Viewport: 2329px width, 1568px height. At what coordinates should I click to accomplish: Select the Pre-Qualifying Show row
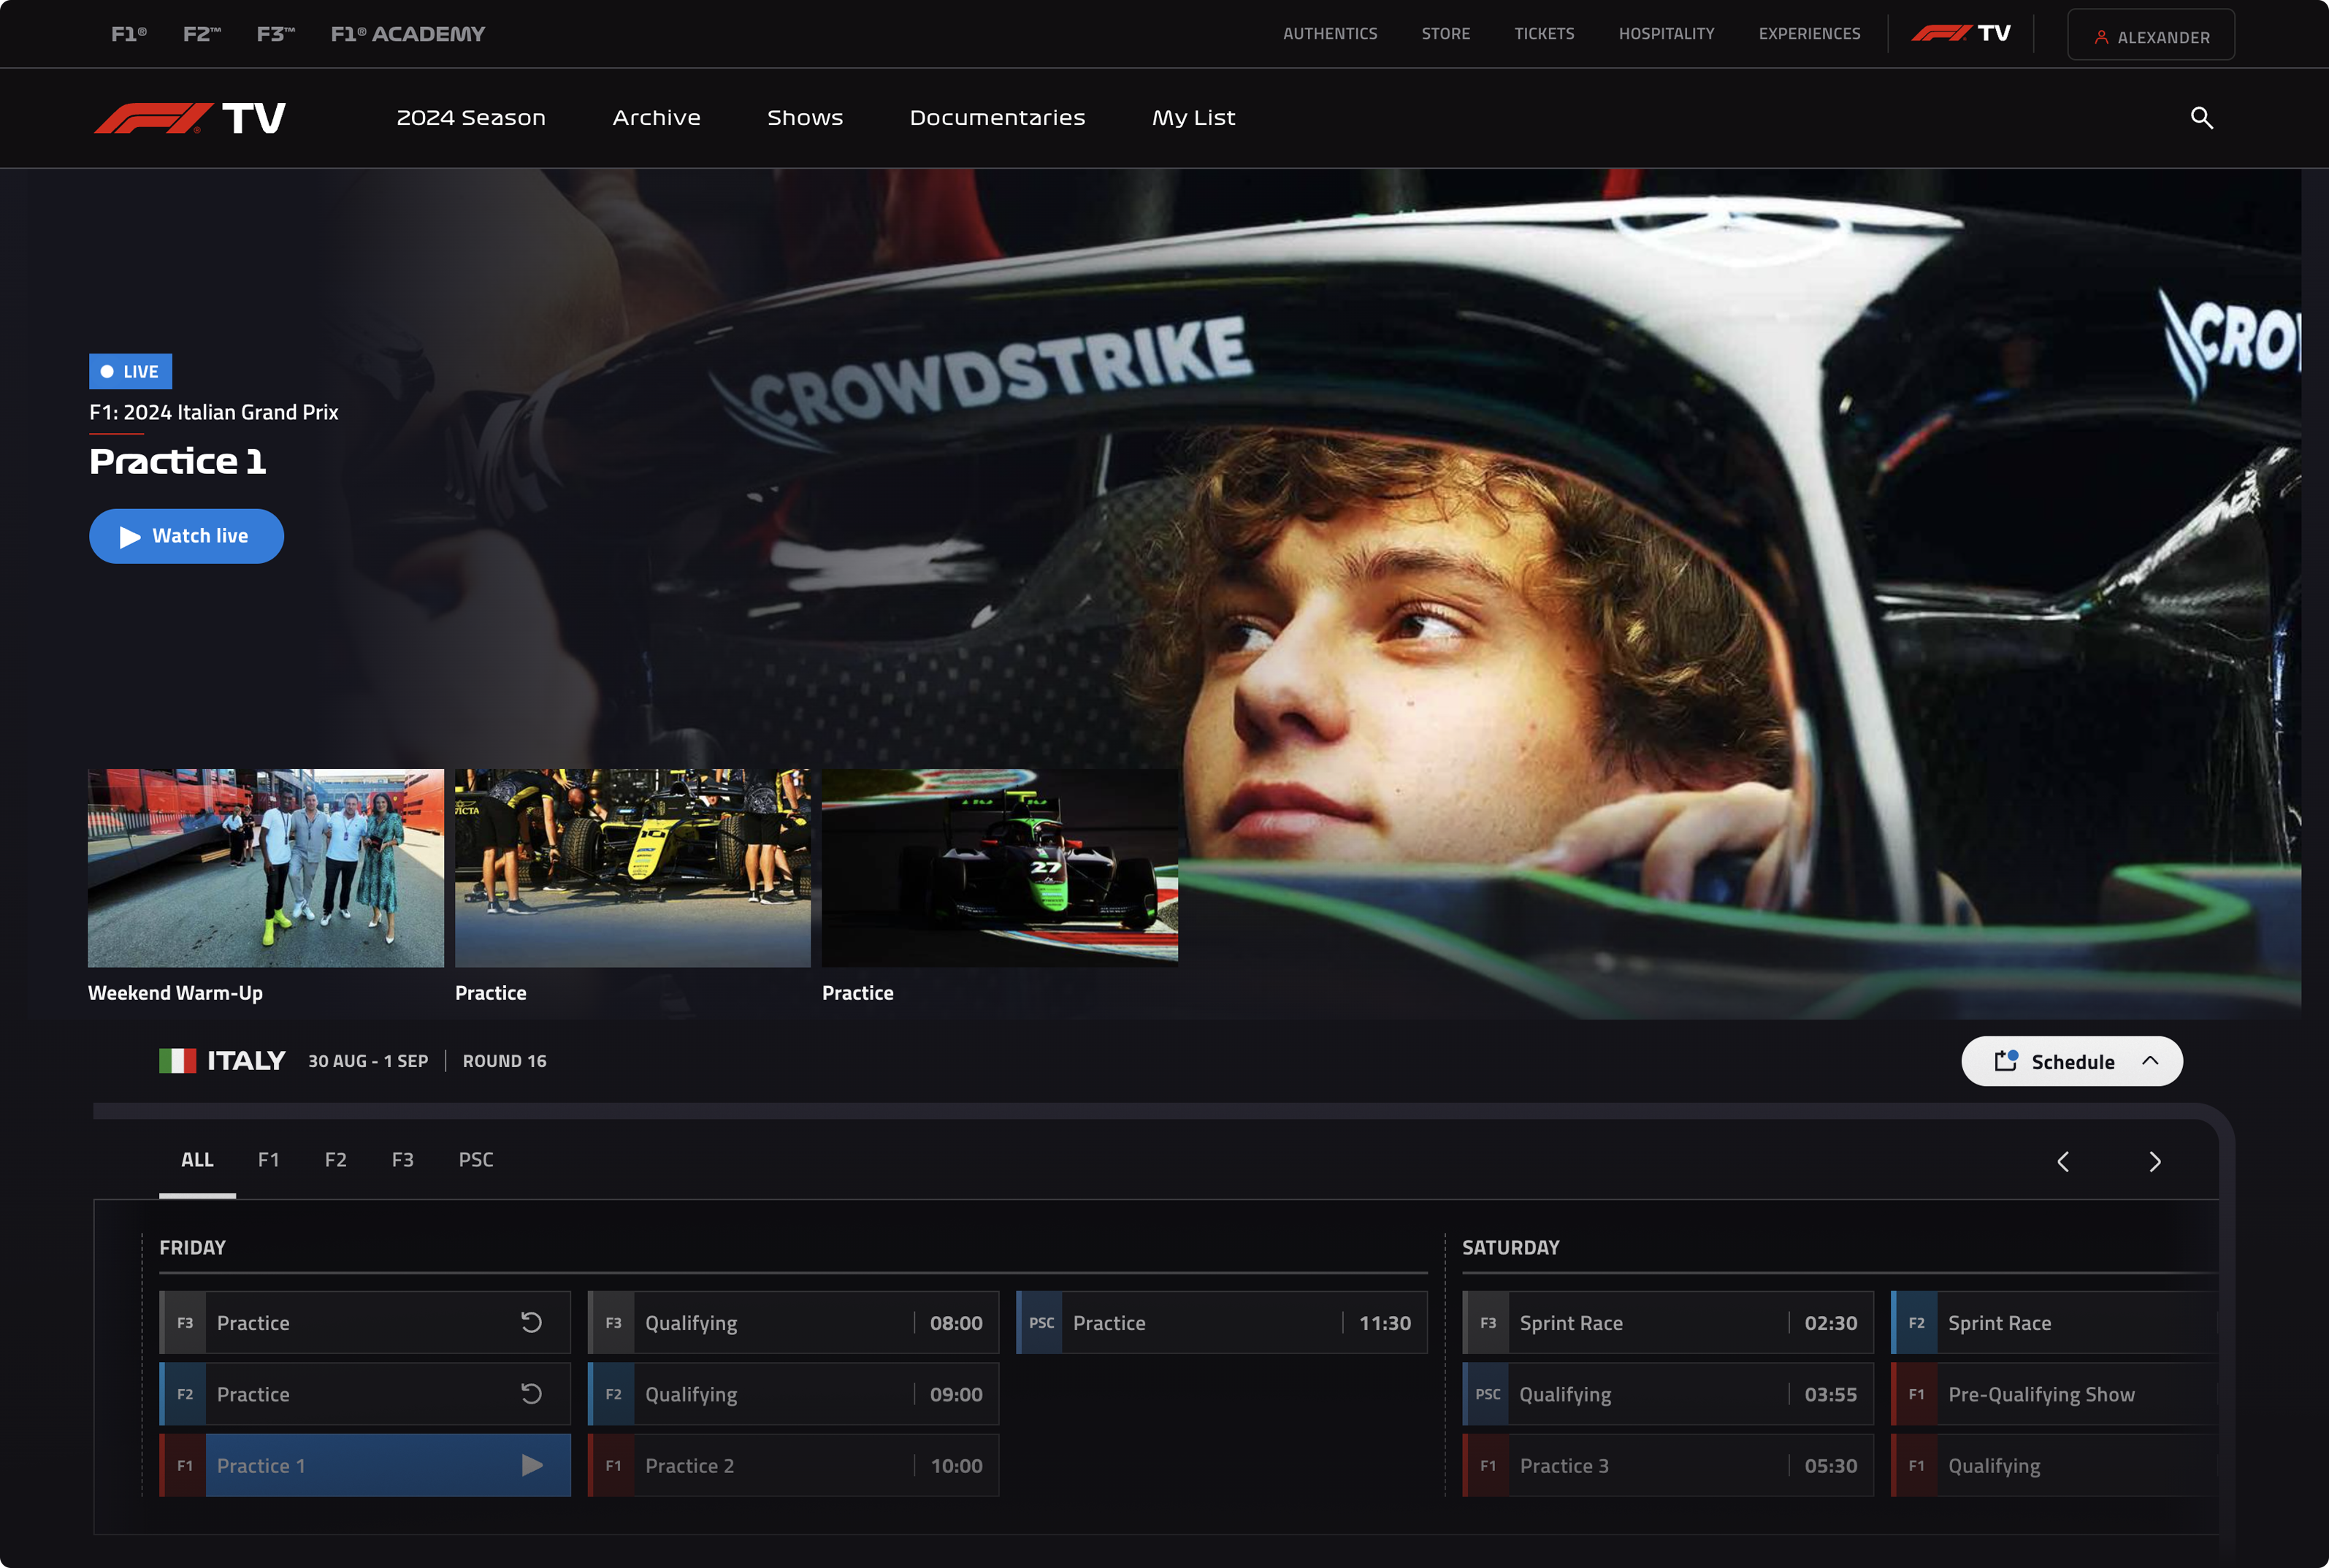tap(2055, 1393)
